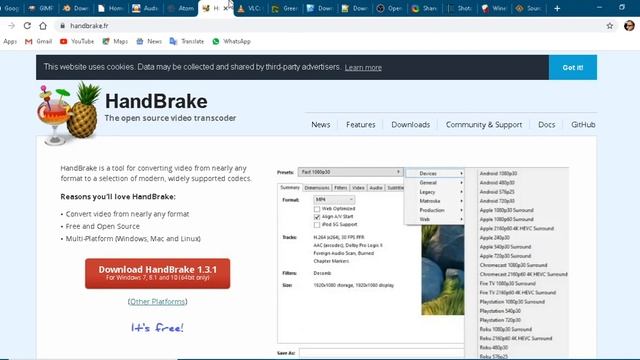Open the News navigation link
This screenshot has height=360, width=640.
coord(321,124)
